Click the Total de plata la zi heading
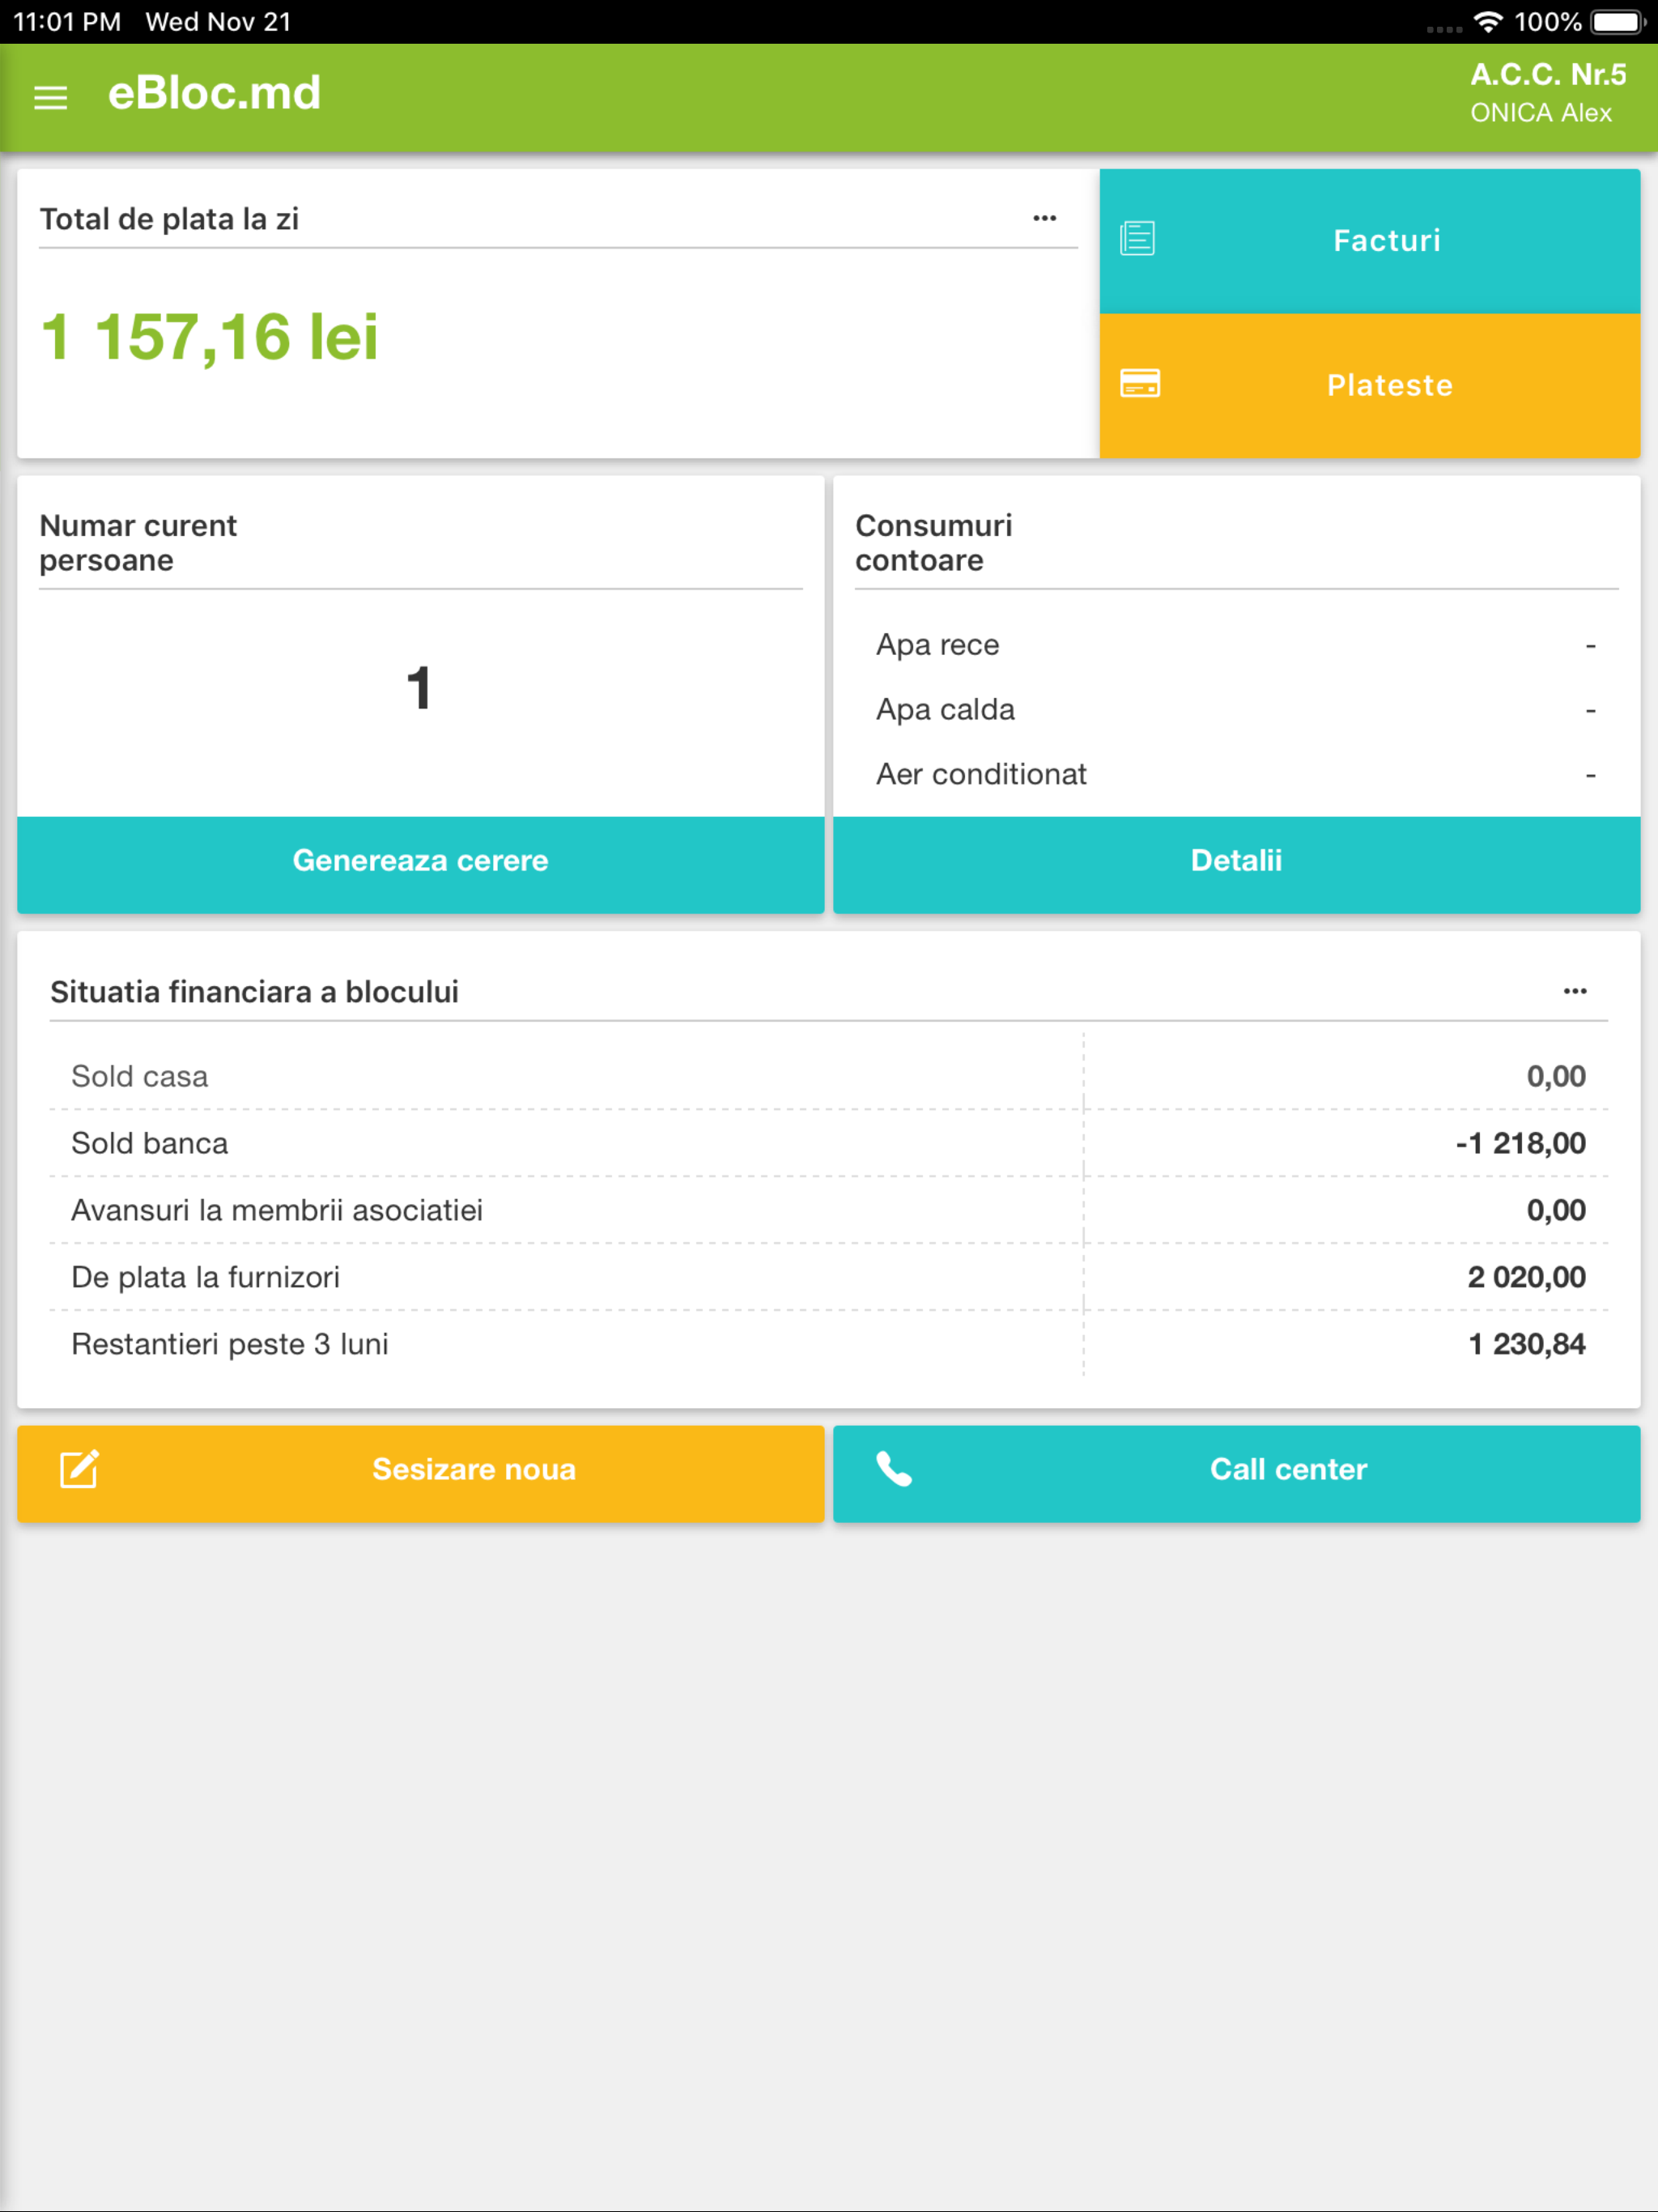Image resolution: width=1658 pixels, height=2212 pixels. (169, 219)
